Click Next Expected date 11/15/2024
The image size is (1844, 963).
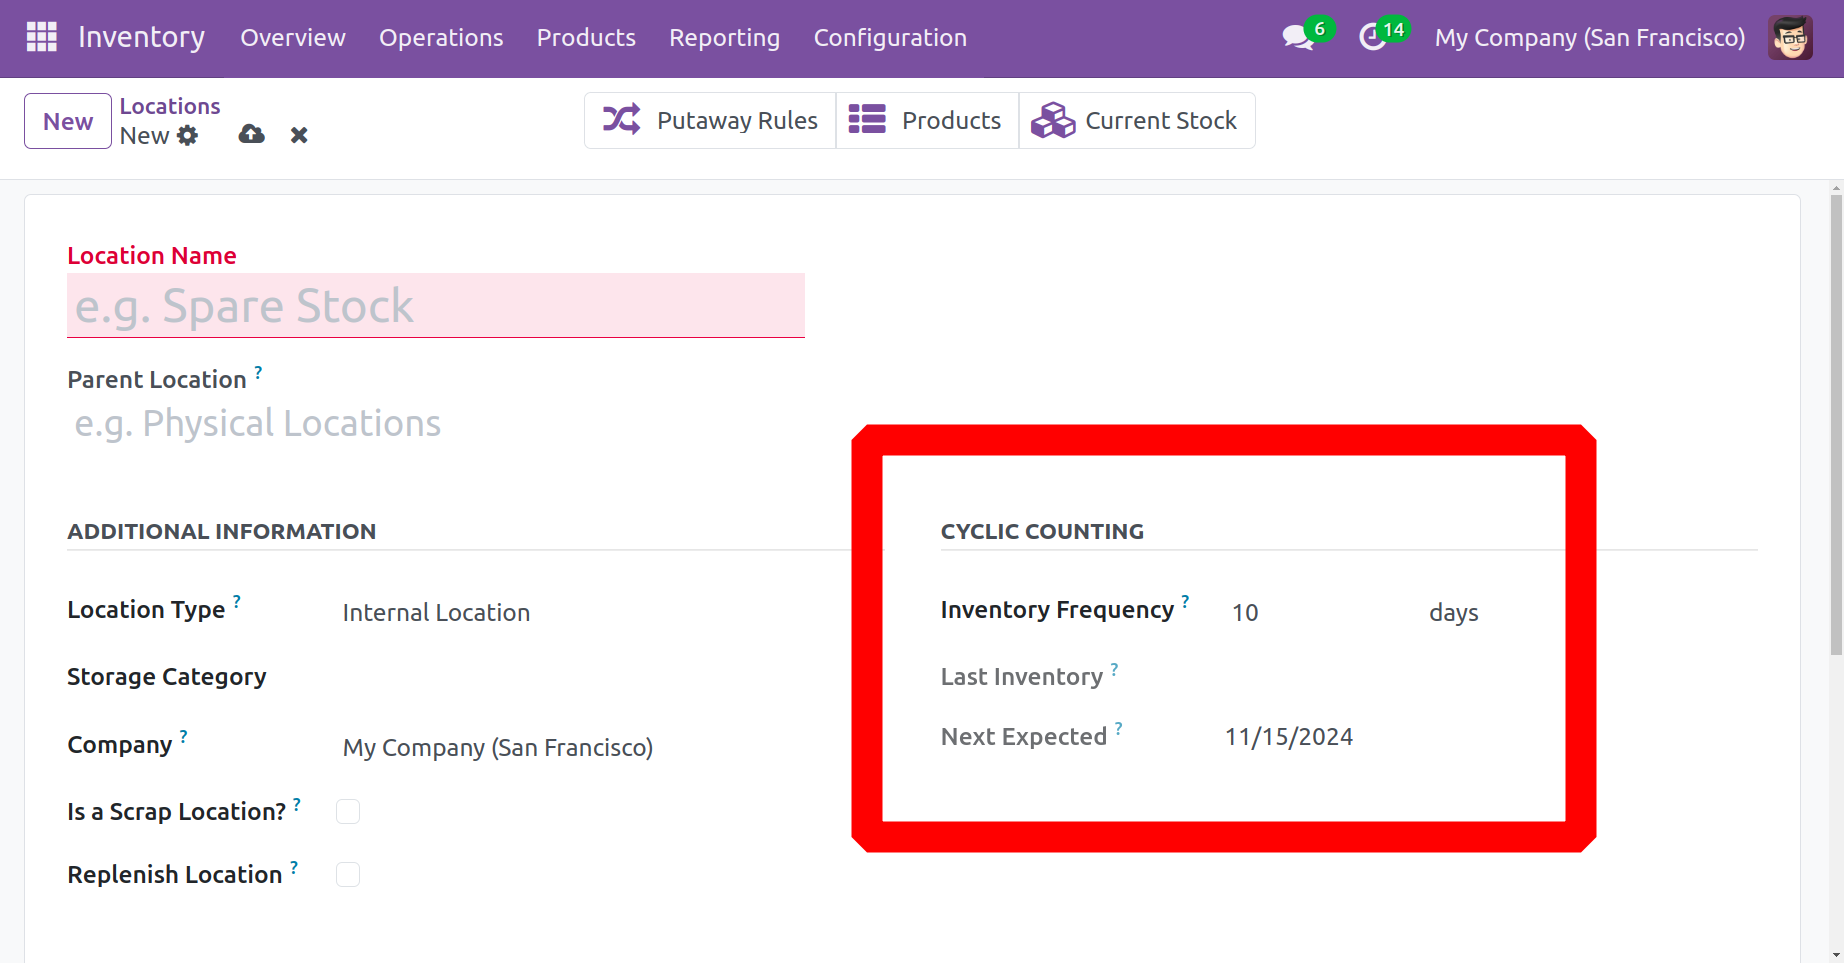click(x=1289, y=737)
